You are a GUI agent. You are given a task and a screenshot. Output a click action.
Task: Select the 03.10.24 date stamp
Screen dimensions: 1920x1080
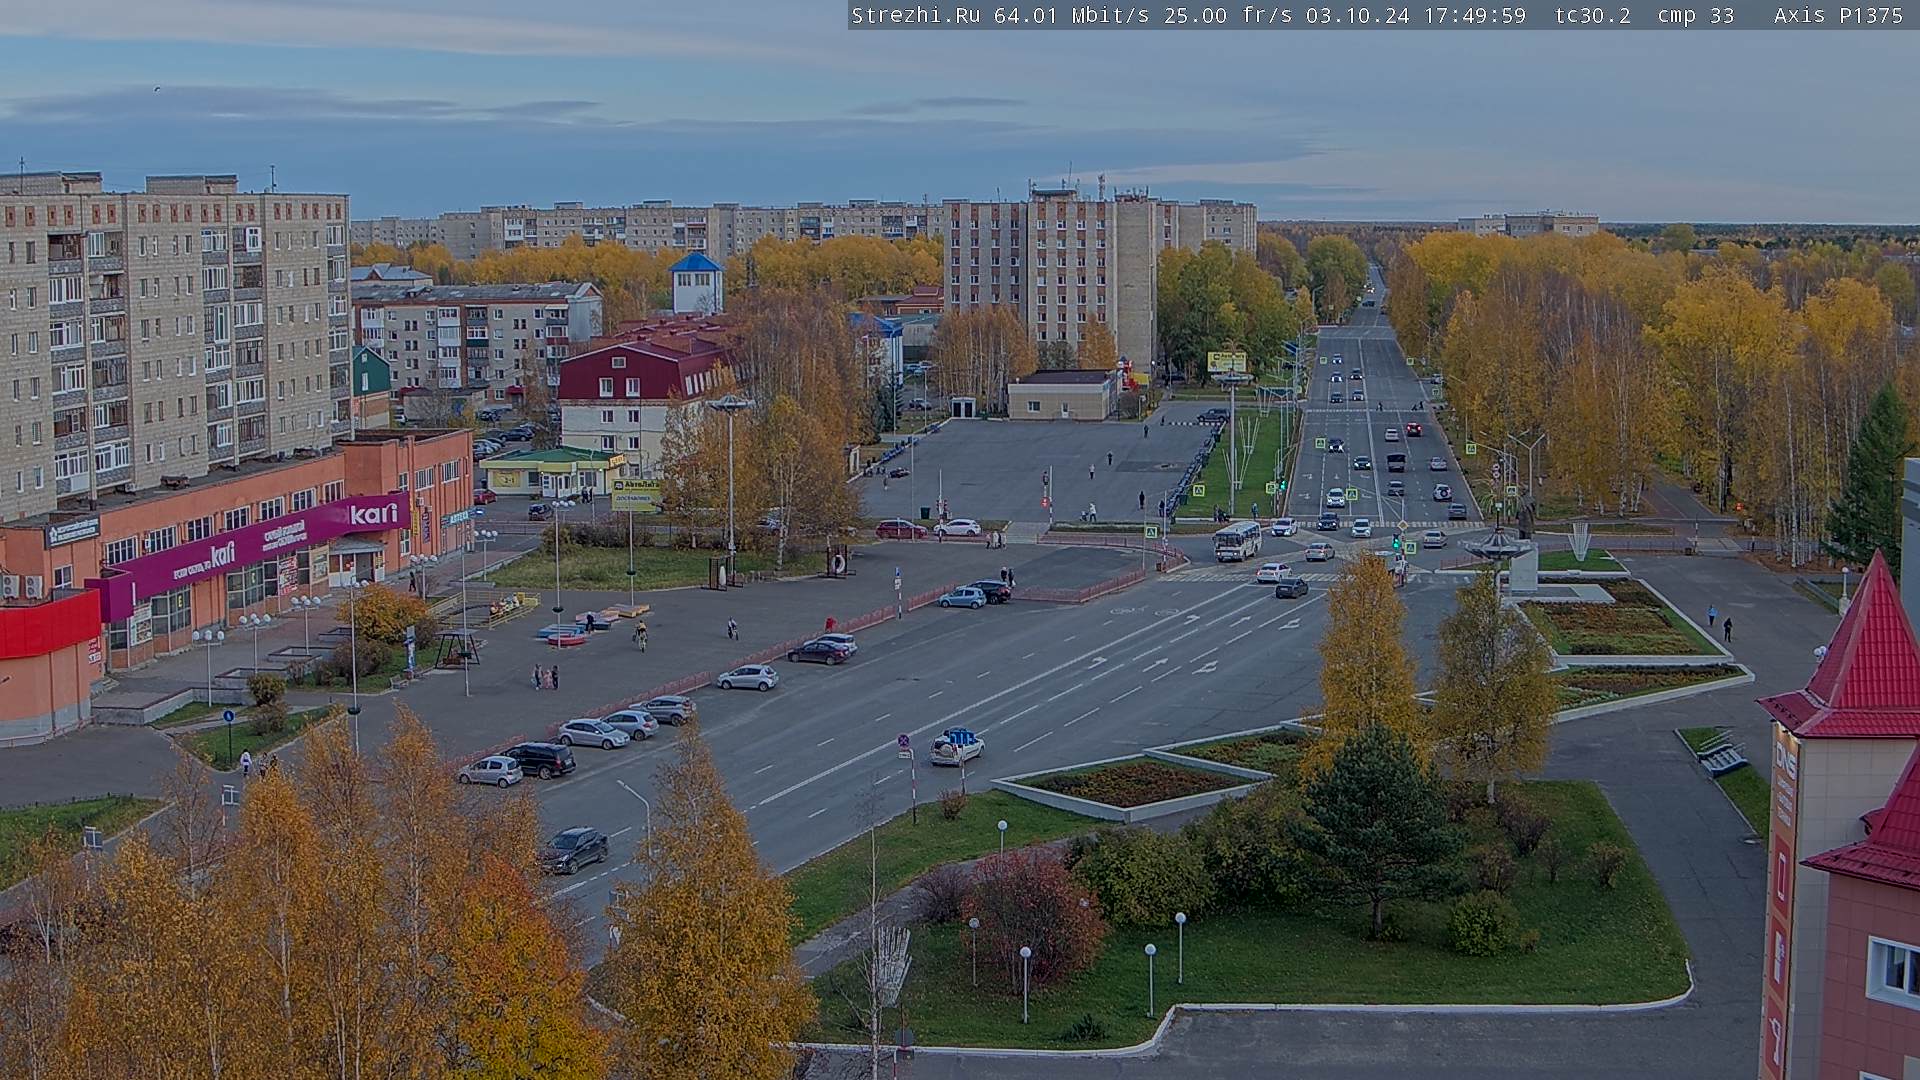[1357, 15]
